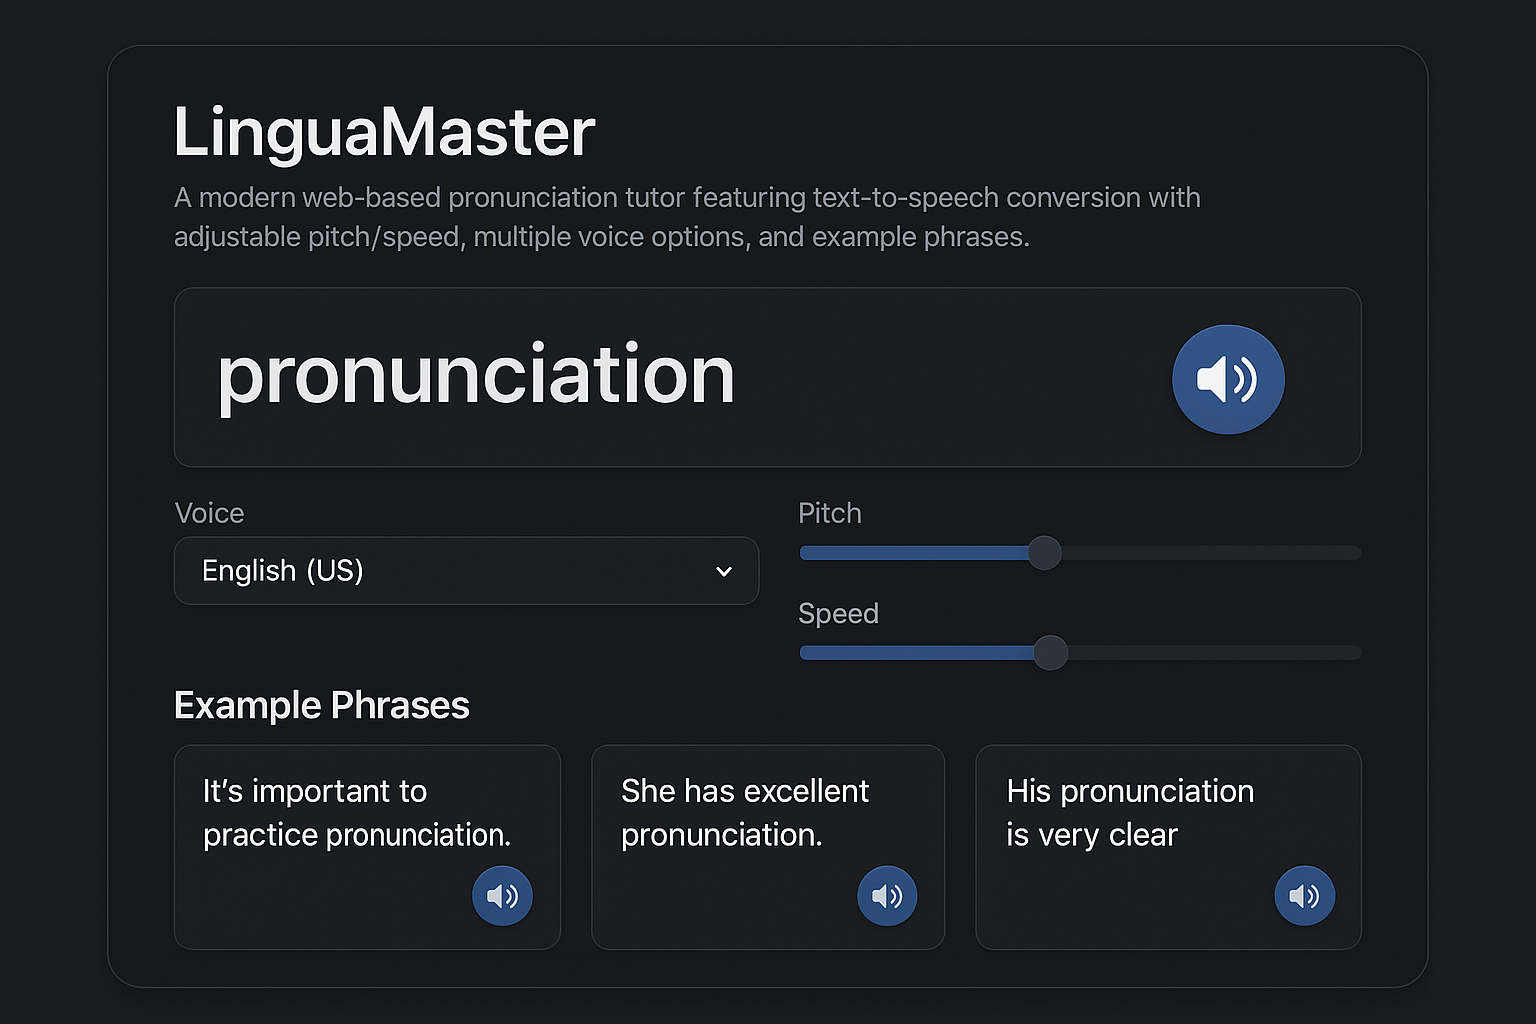
Task: Click the Pitch slider handle
Action: (x=1044, y=553)
